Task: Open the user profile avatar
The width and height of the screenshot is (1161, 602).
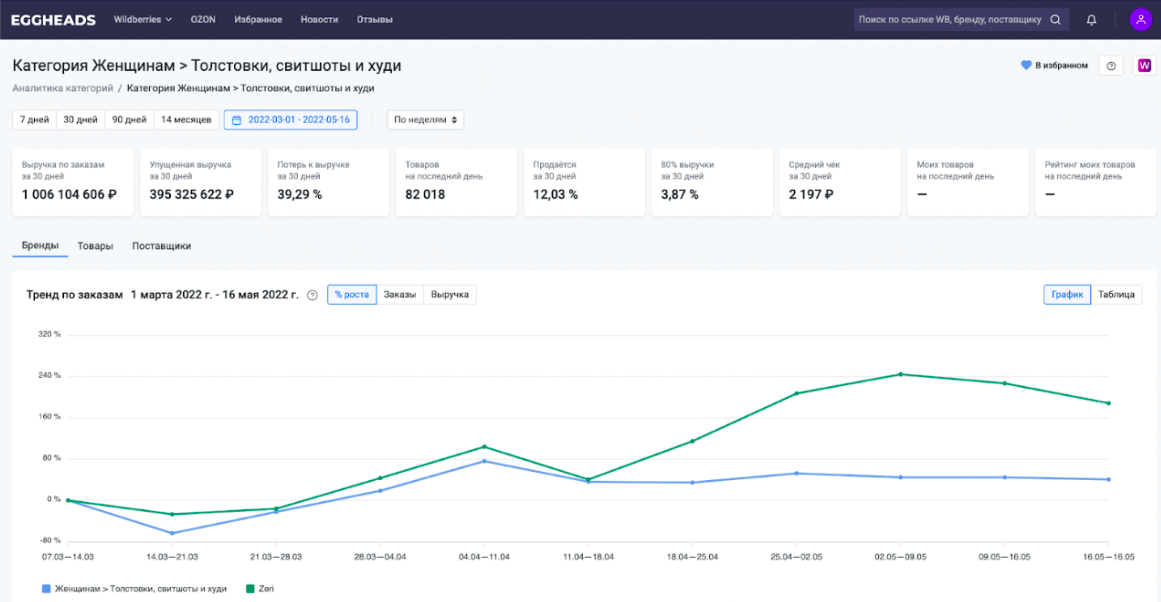Action: point(1140,19)
